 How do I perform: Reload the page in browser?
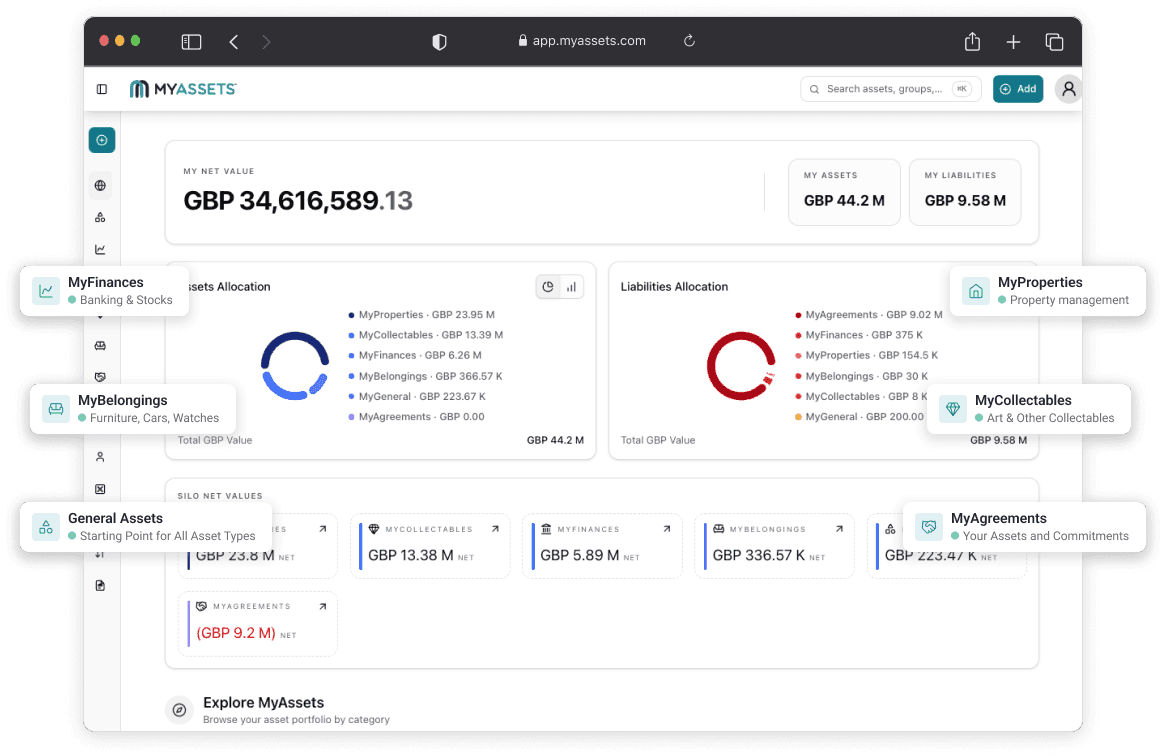(x=689, y=41)
